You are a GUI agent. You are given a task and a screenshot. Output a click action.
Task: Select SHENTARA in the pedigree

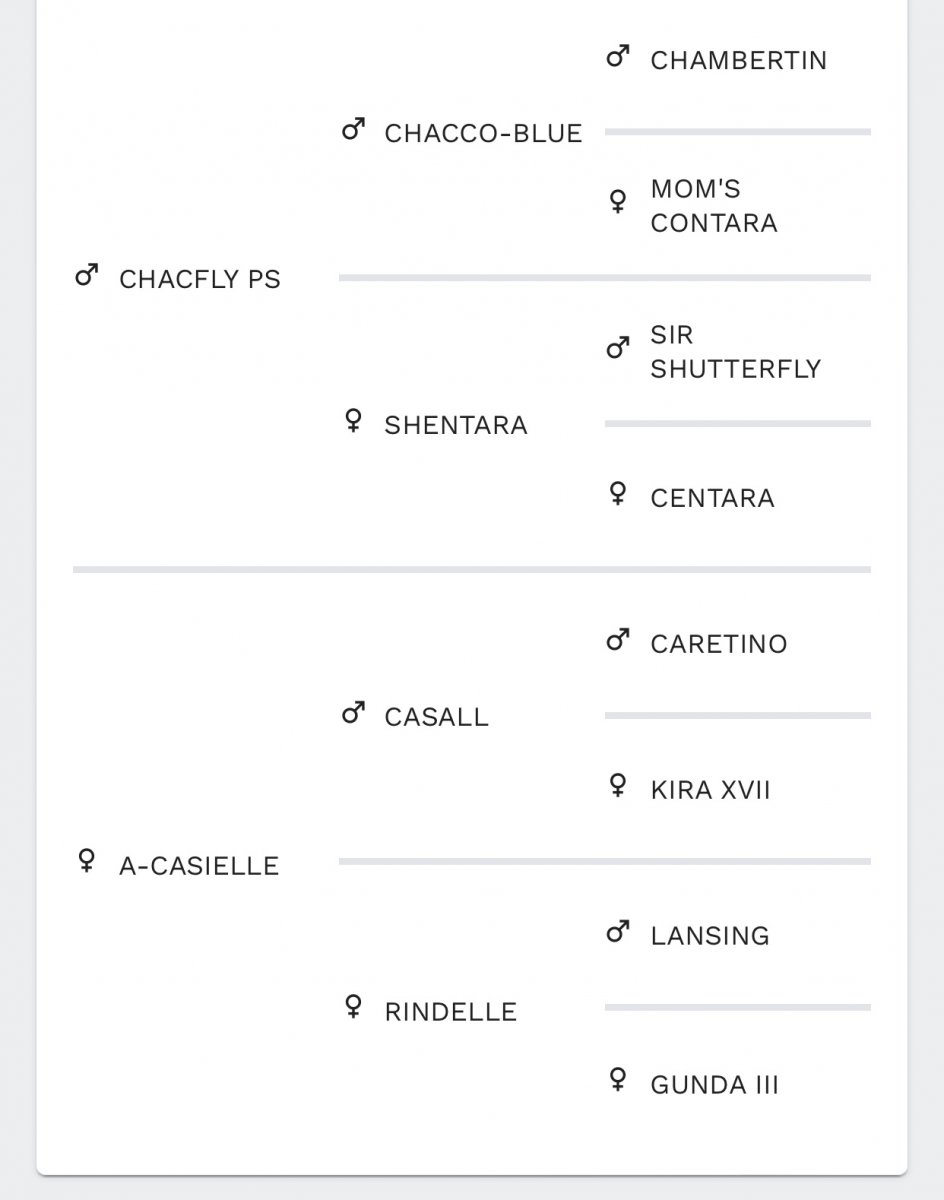click(x=456, y=425)
